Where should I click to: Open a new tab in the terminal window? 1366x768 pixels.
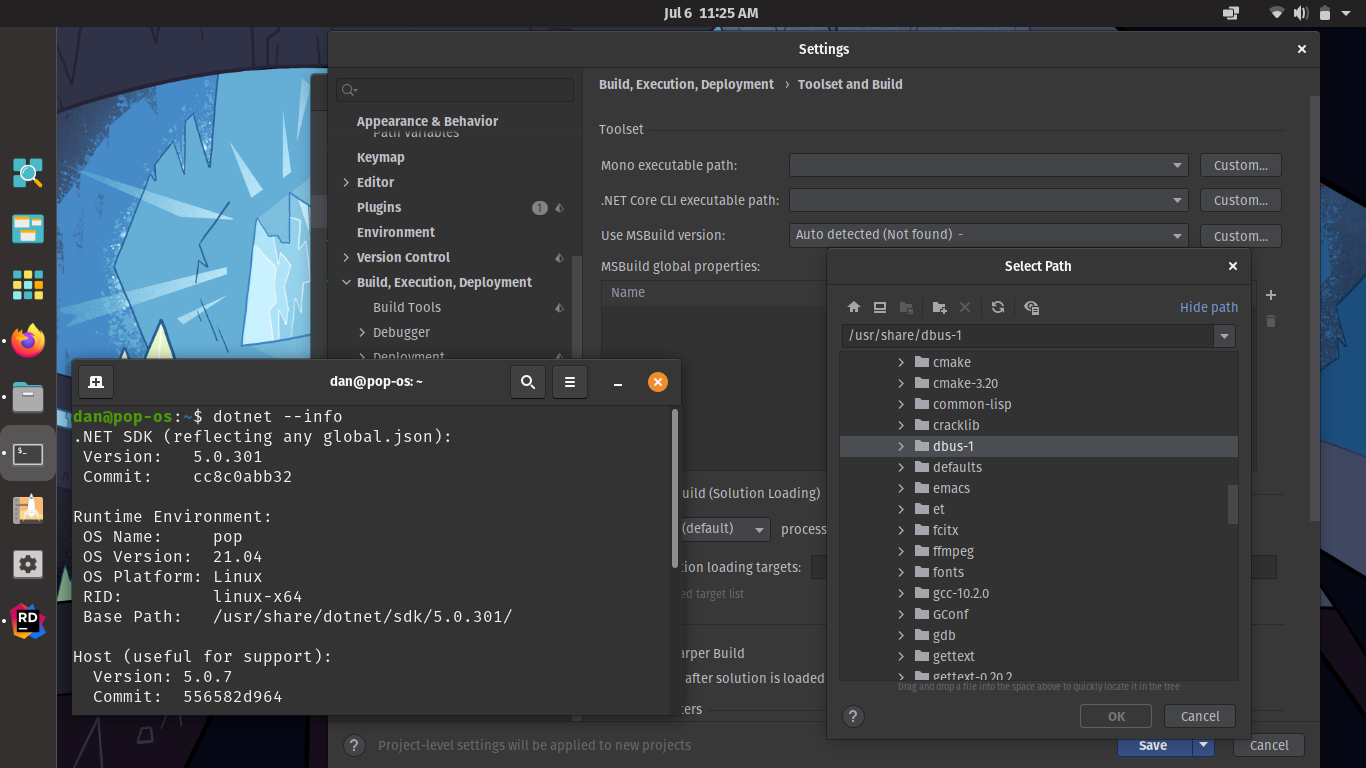click(x=96, y=381)
